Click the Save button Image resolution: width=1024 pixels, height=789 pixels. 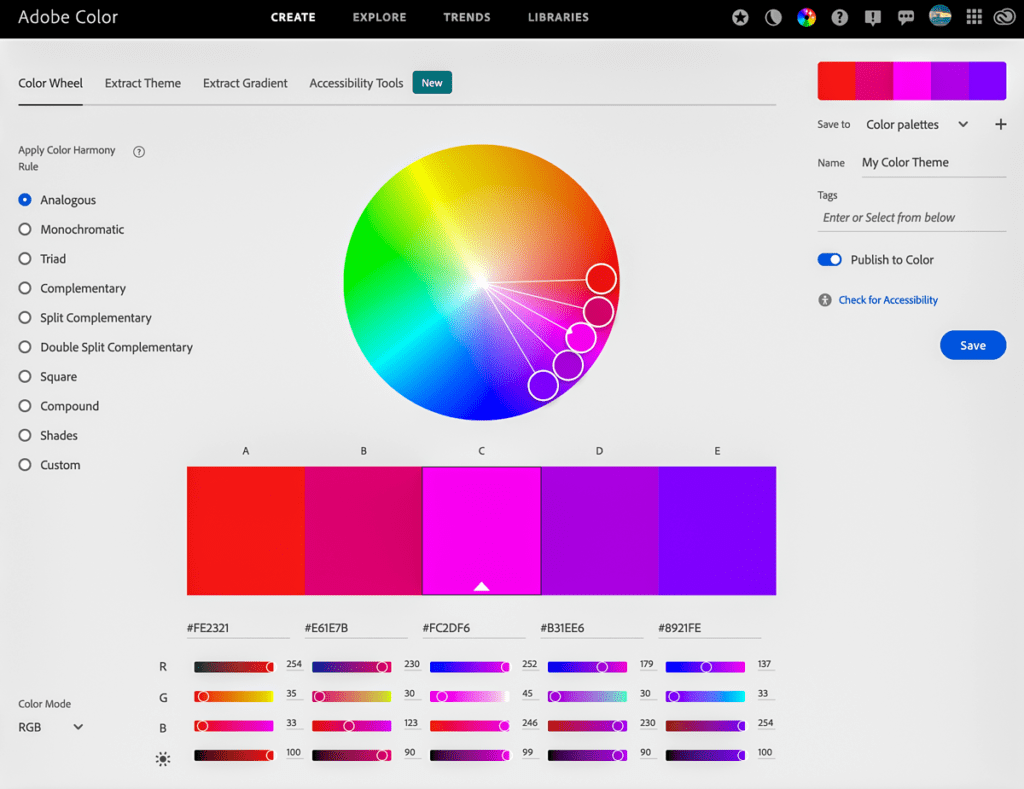(x=972, y=345)
